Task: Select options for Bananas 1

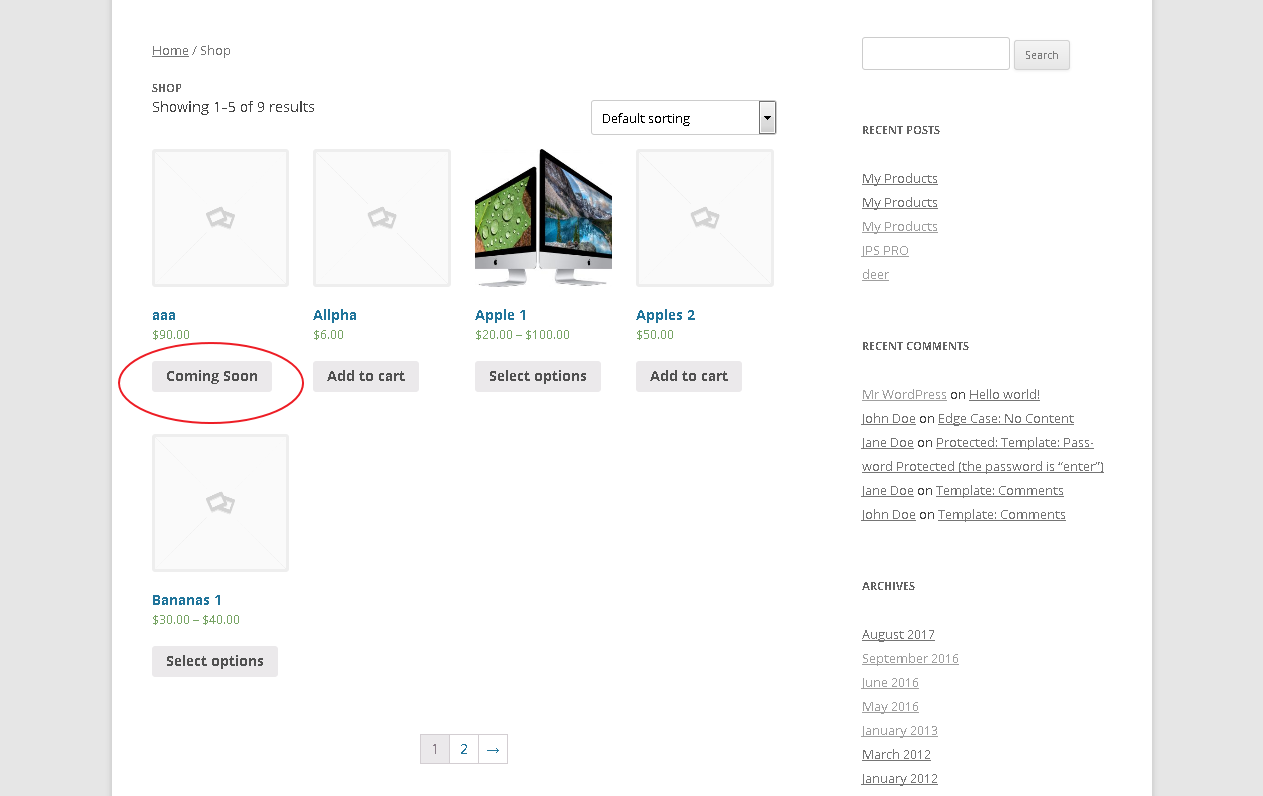Action: pyautogui.click(x=215, y=661)
